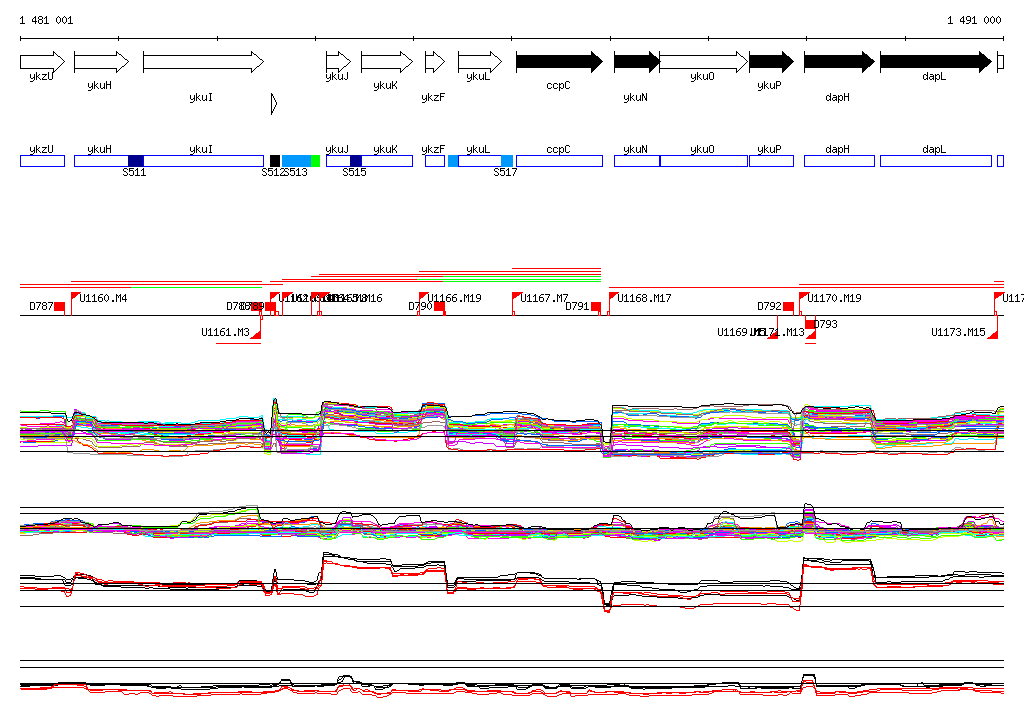Click the D792 red downshift marker
The width and height of the screenshot is (1024, 714).
point(788,306)
